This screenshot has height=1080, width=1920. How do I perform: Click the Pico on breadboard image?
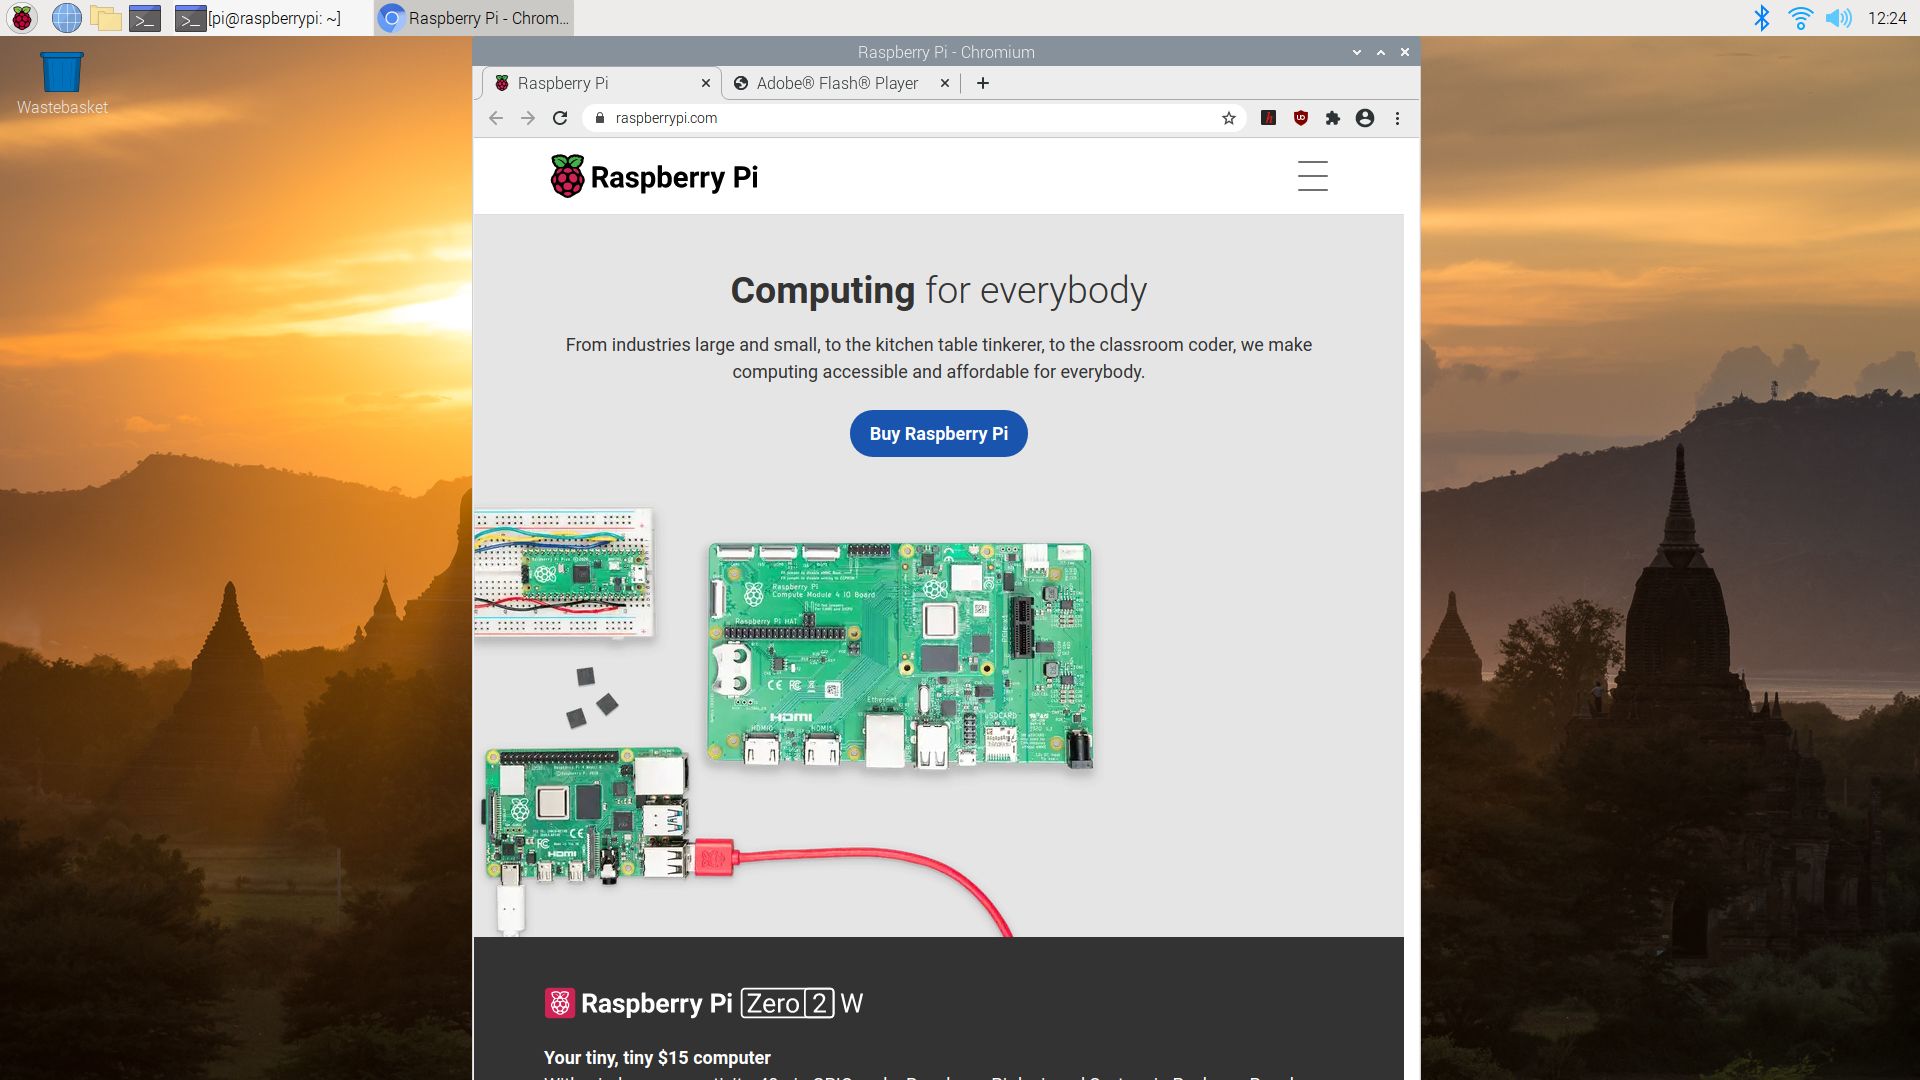(x=564, y=573)
